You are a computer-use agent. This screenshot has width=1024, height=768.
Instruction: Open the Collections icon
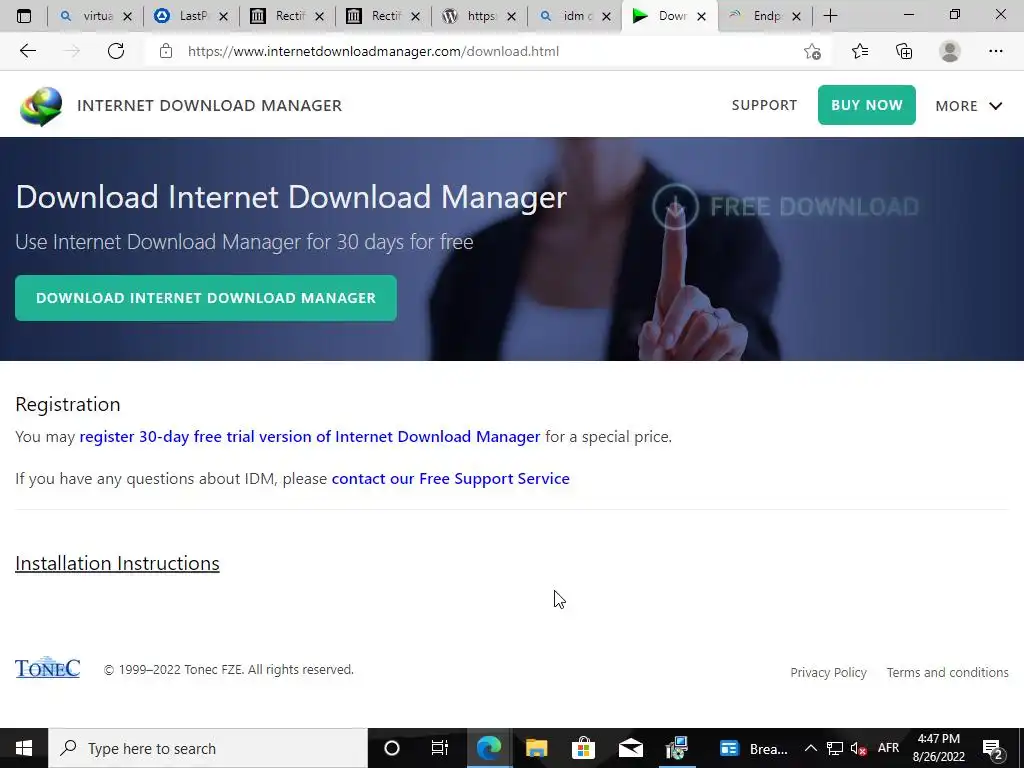click(904, 51)
